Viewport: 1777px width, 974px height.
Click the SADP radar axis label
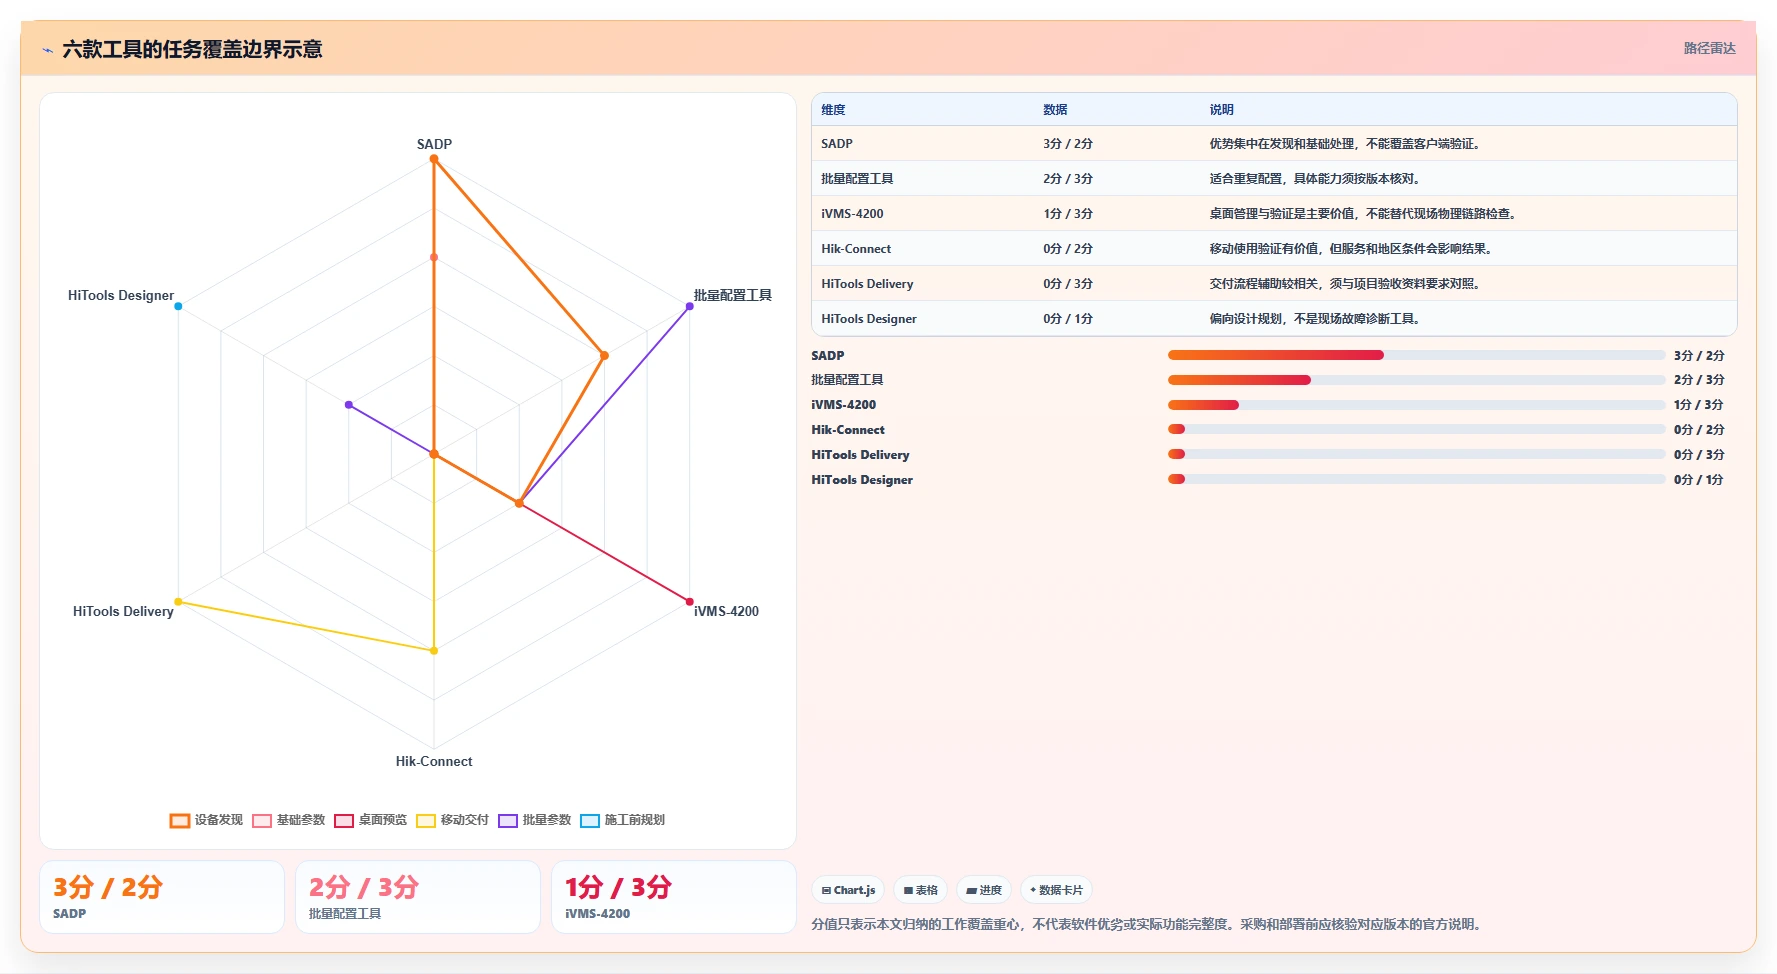[434, 144]
